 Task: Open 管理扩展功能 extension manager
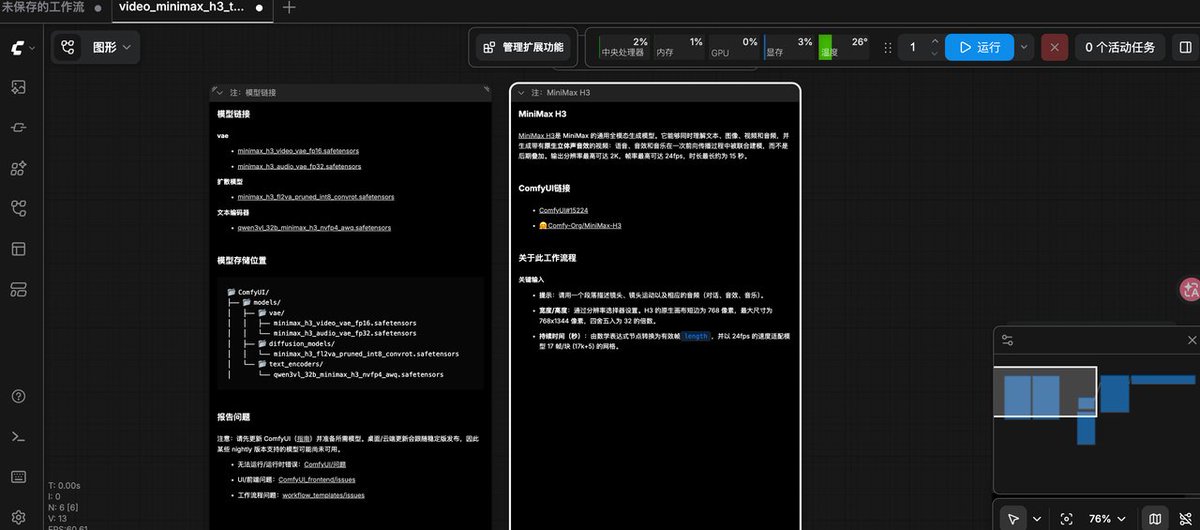[523, 47]
